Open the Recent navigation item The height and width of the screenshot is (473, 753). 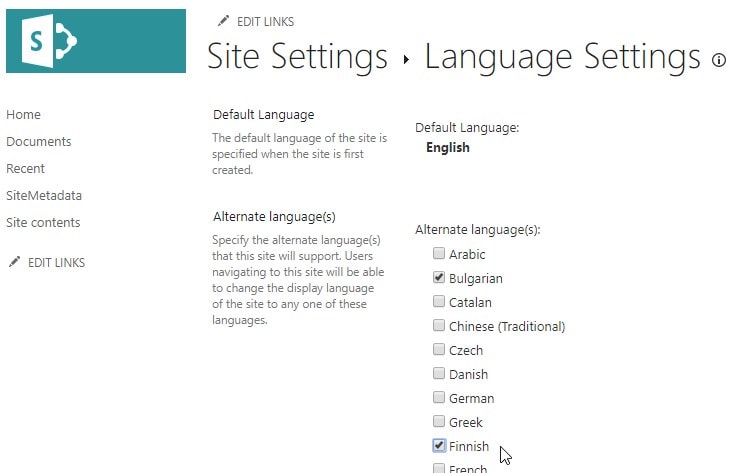click(x=25, y=169)
